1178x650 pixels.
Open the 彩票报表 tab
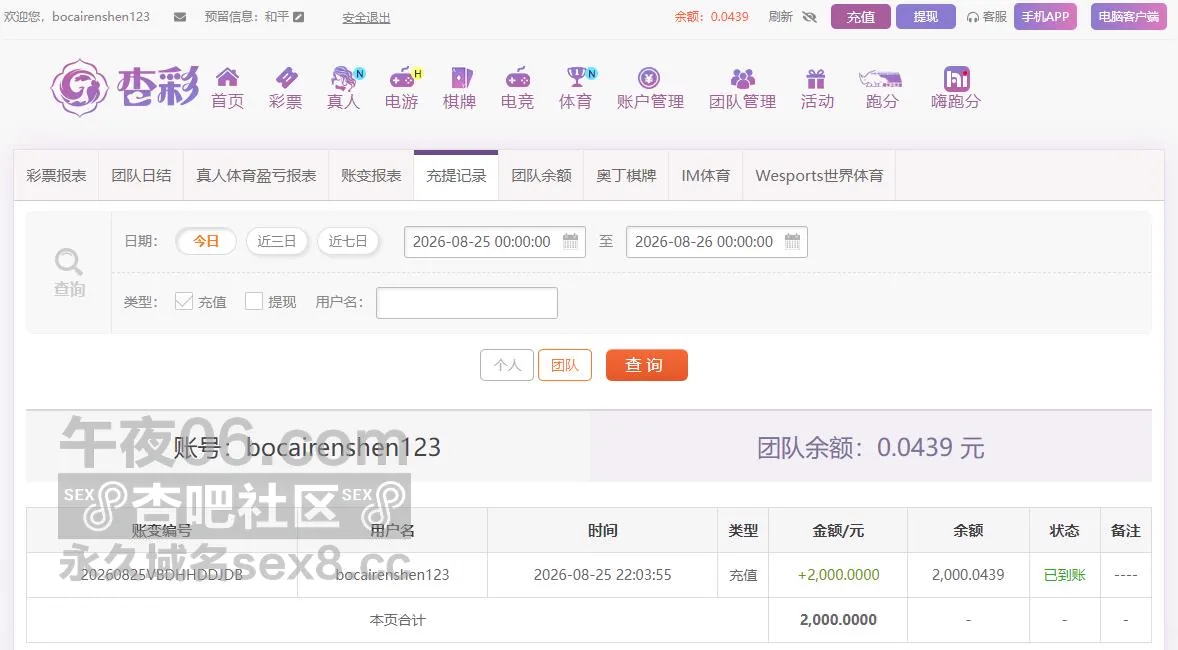tap(56, 176)
